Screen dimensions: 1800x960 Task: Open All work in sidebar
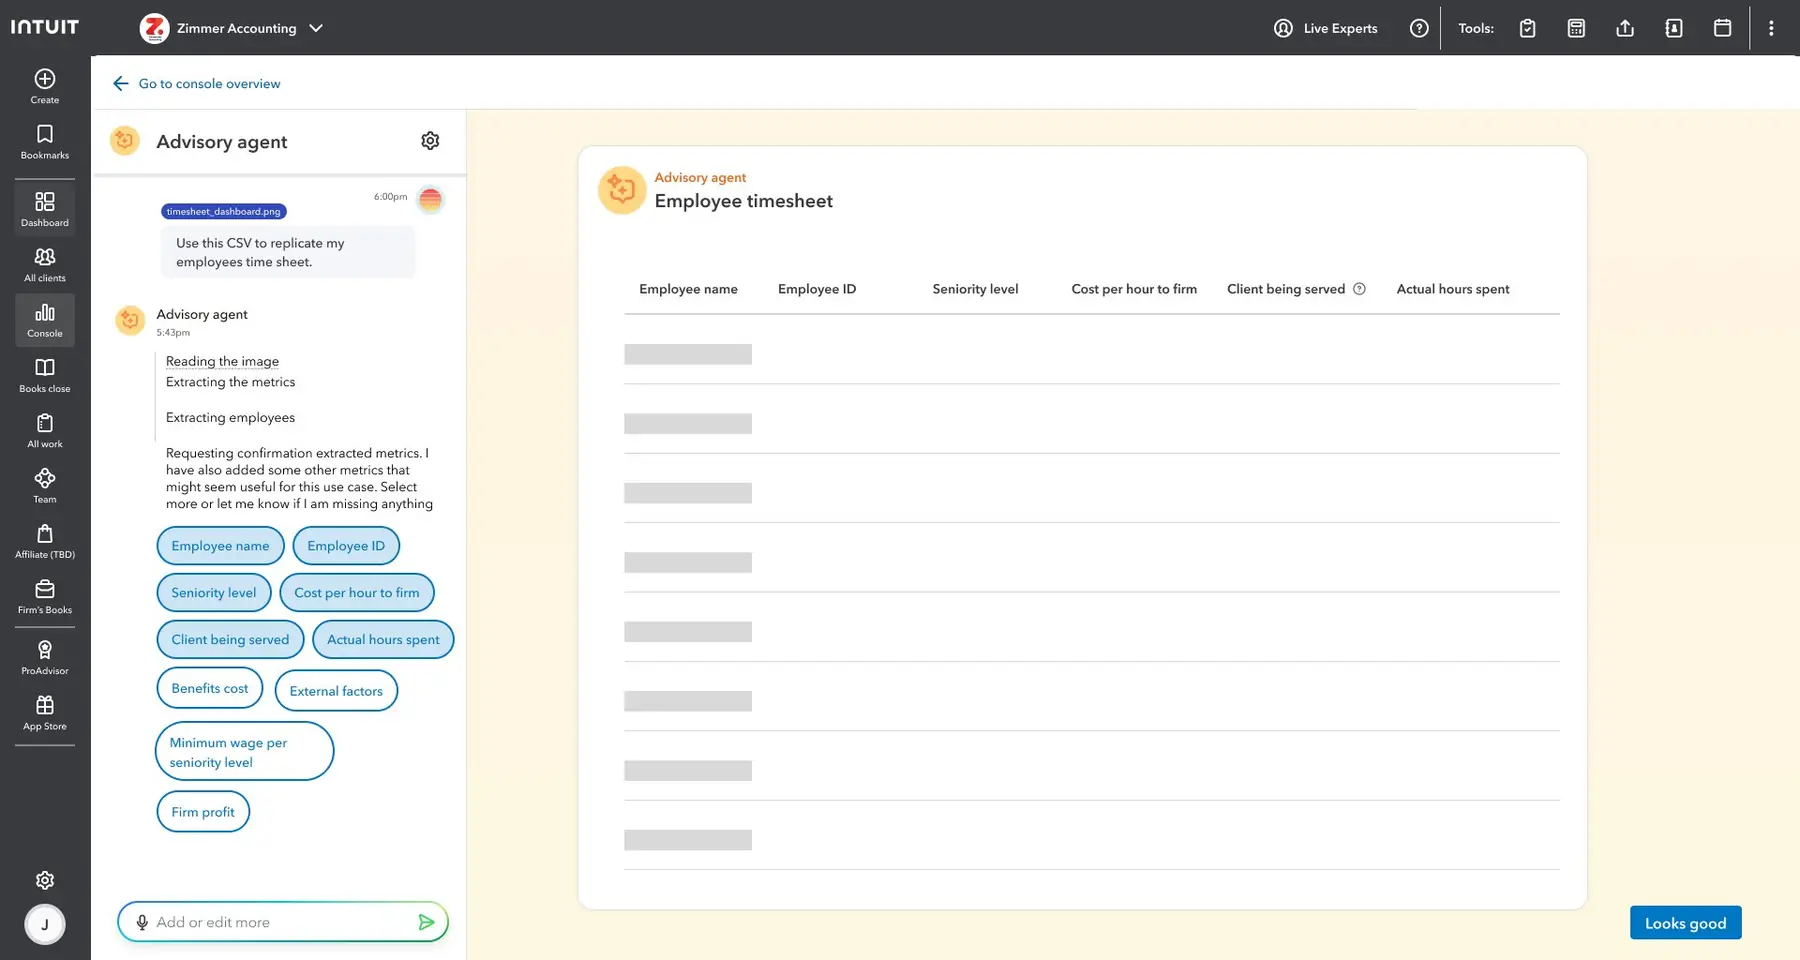45,431
